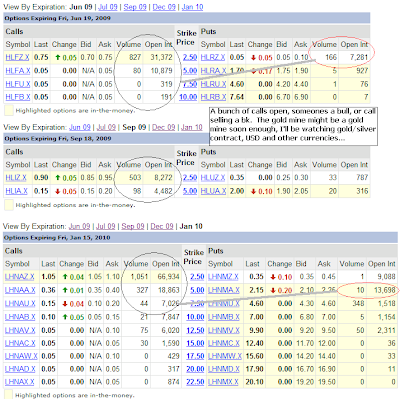
Task: Open the HLFA.X call option symbol
Action: 18,71
